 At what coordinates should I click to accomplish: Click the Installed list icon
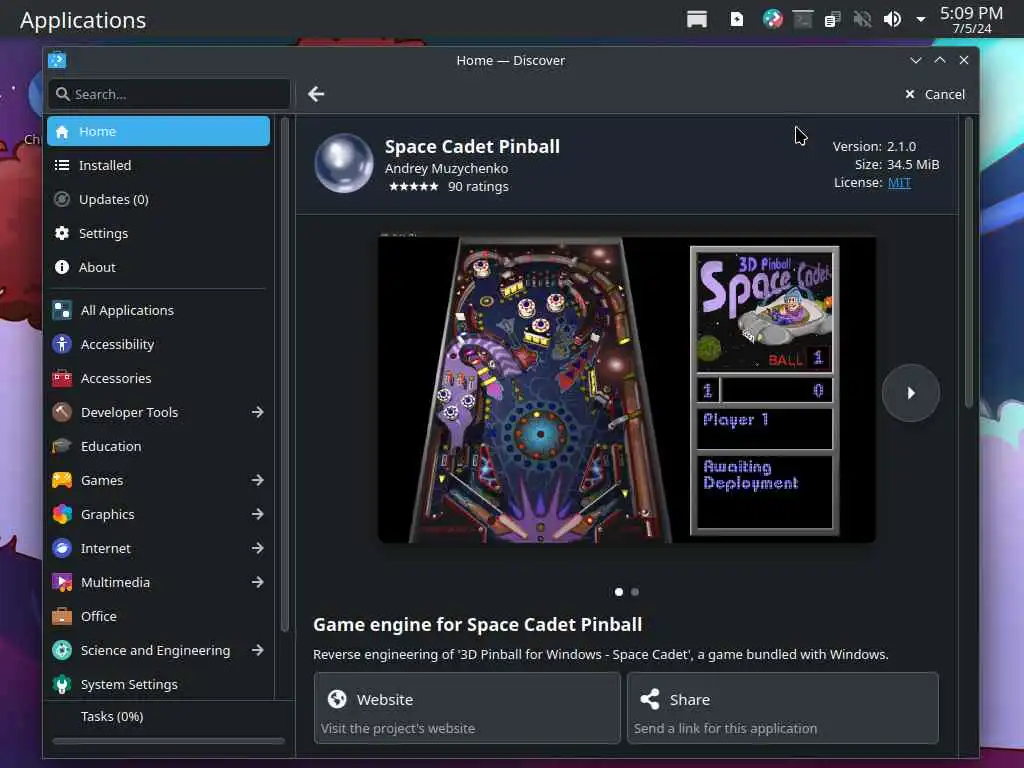62,165
